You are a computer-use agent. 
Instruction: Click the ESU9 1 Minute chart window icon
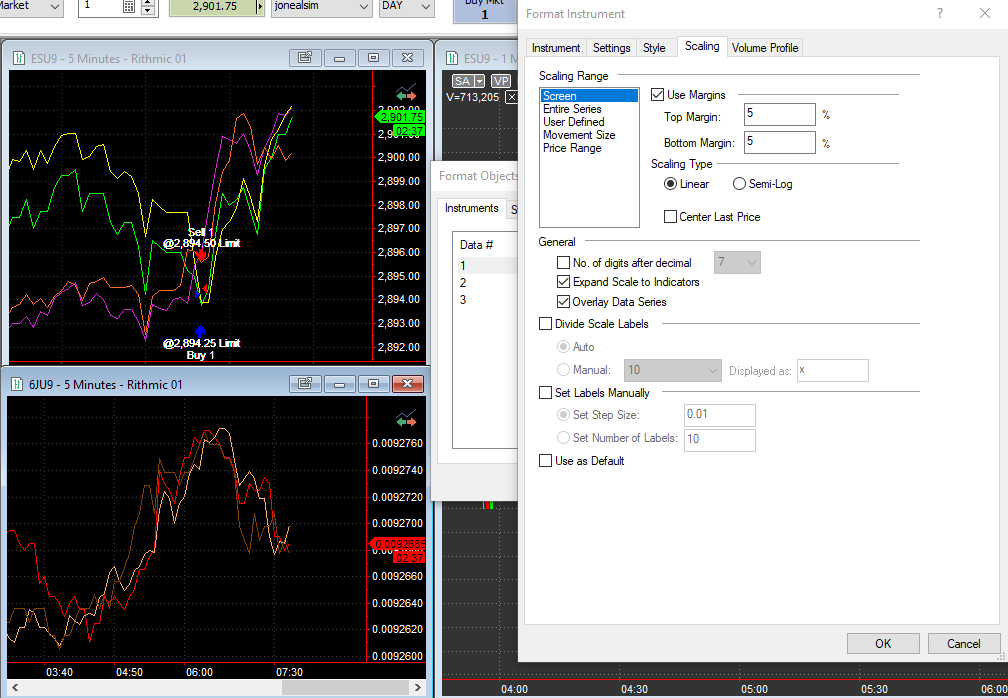[452, 58]
